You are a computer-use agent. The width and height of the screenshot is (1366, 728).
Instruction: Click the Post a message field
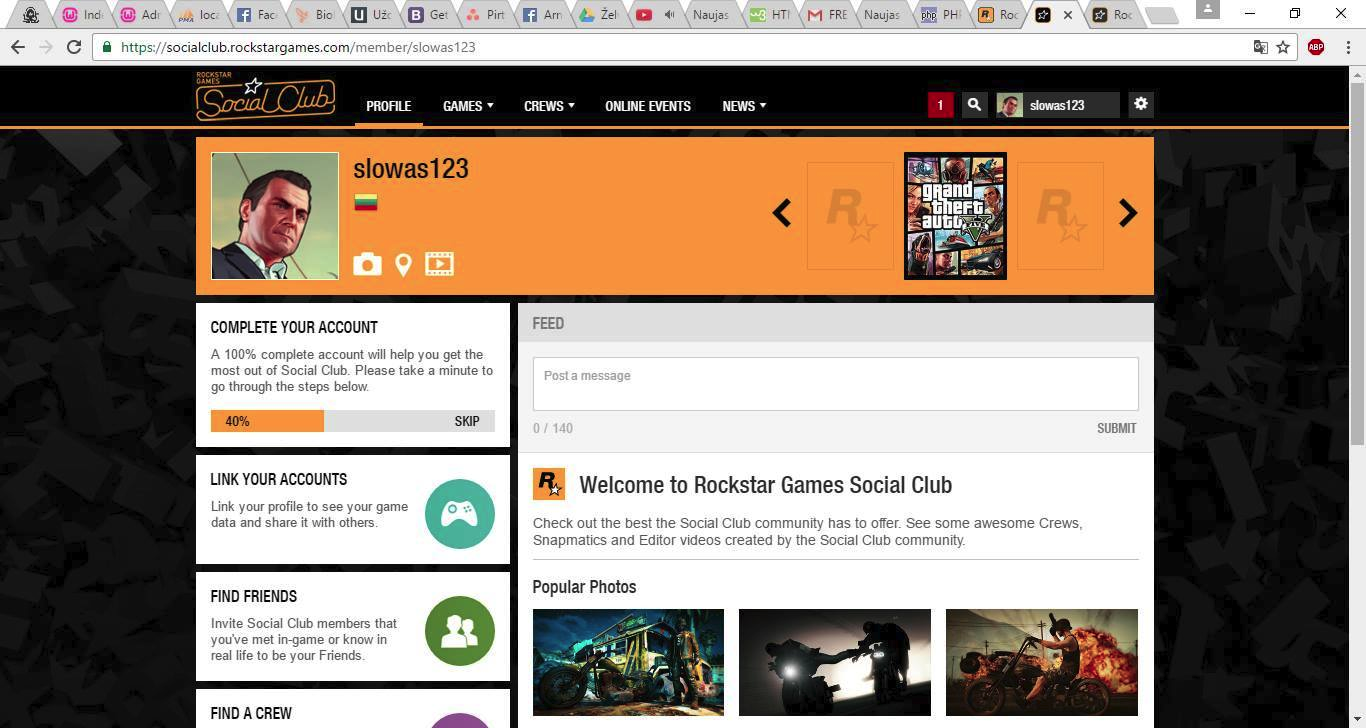(835, 384)
